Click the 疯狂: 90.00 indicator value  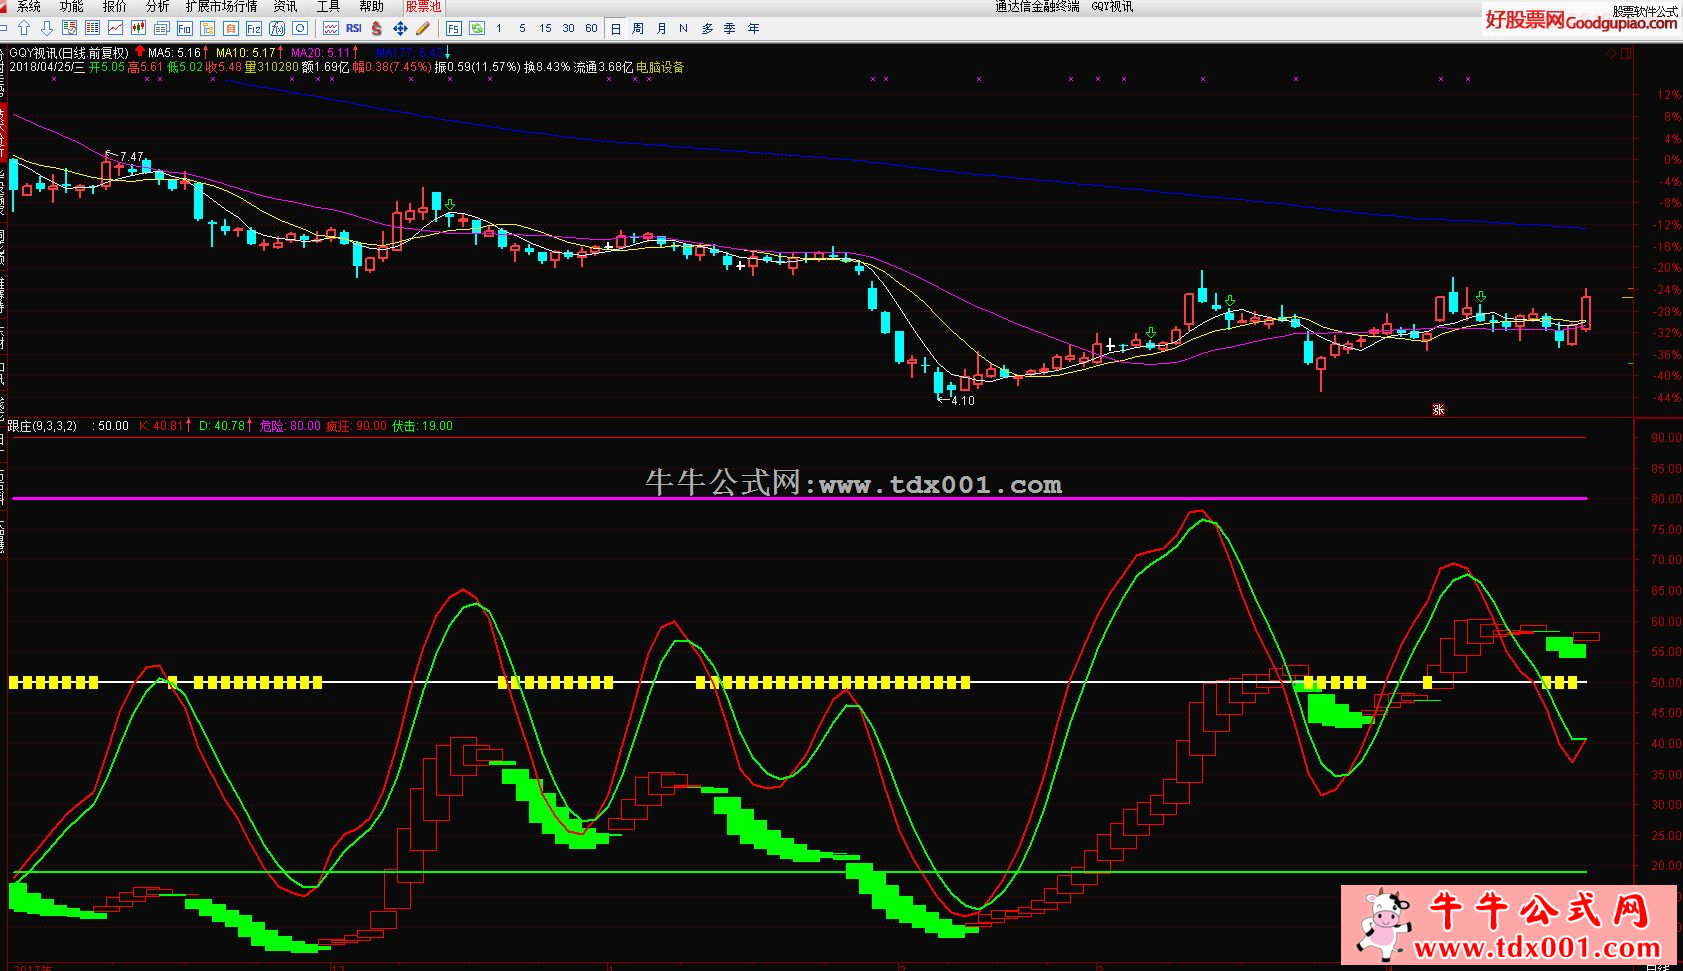(x=356, y=426)
